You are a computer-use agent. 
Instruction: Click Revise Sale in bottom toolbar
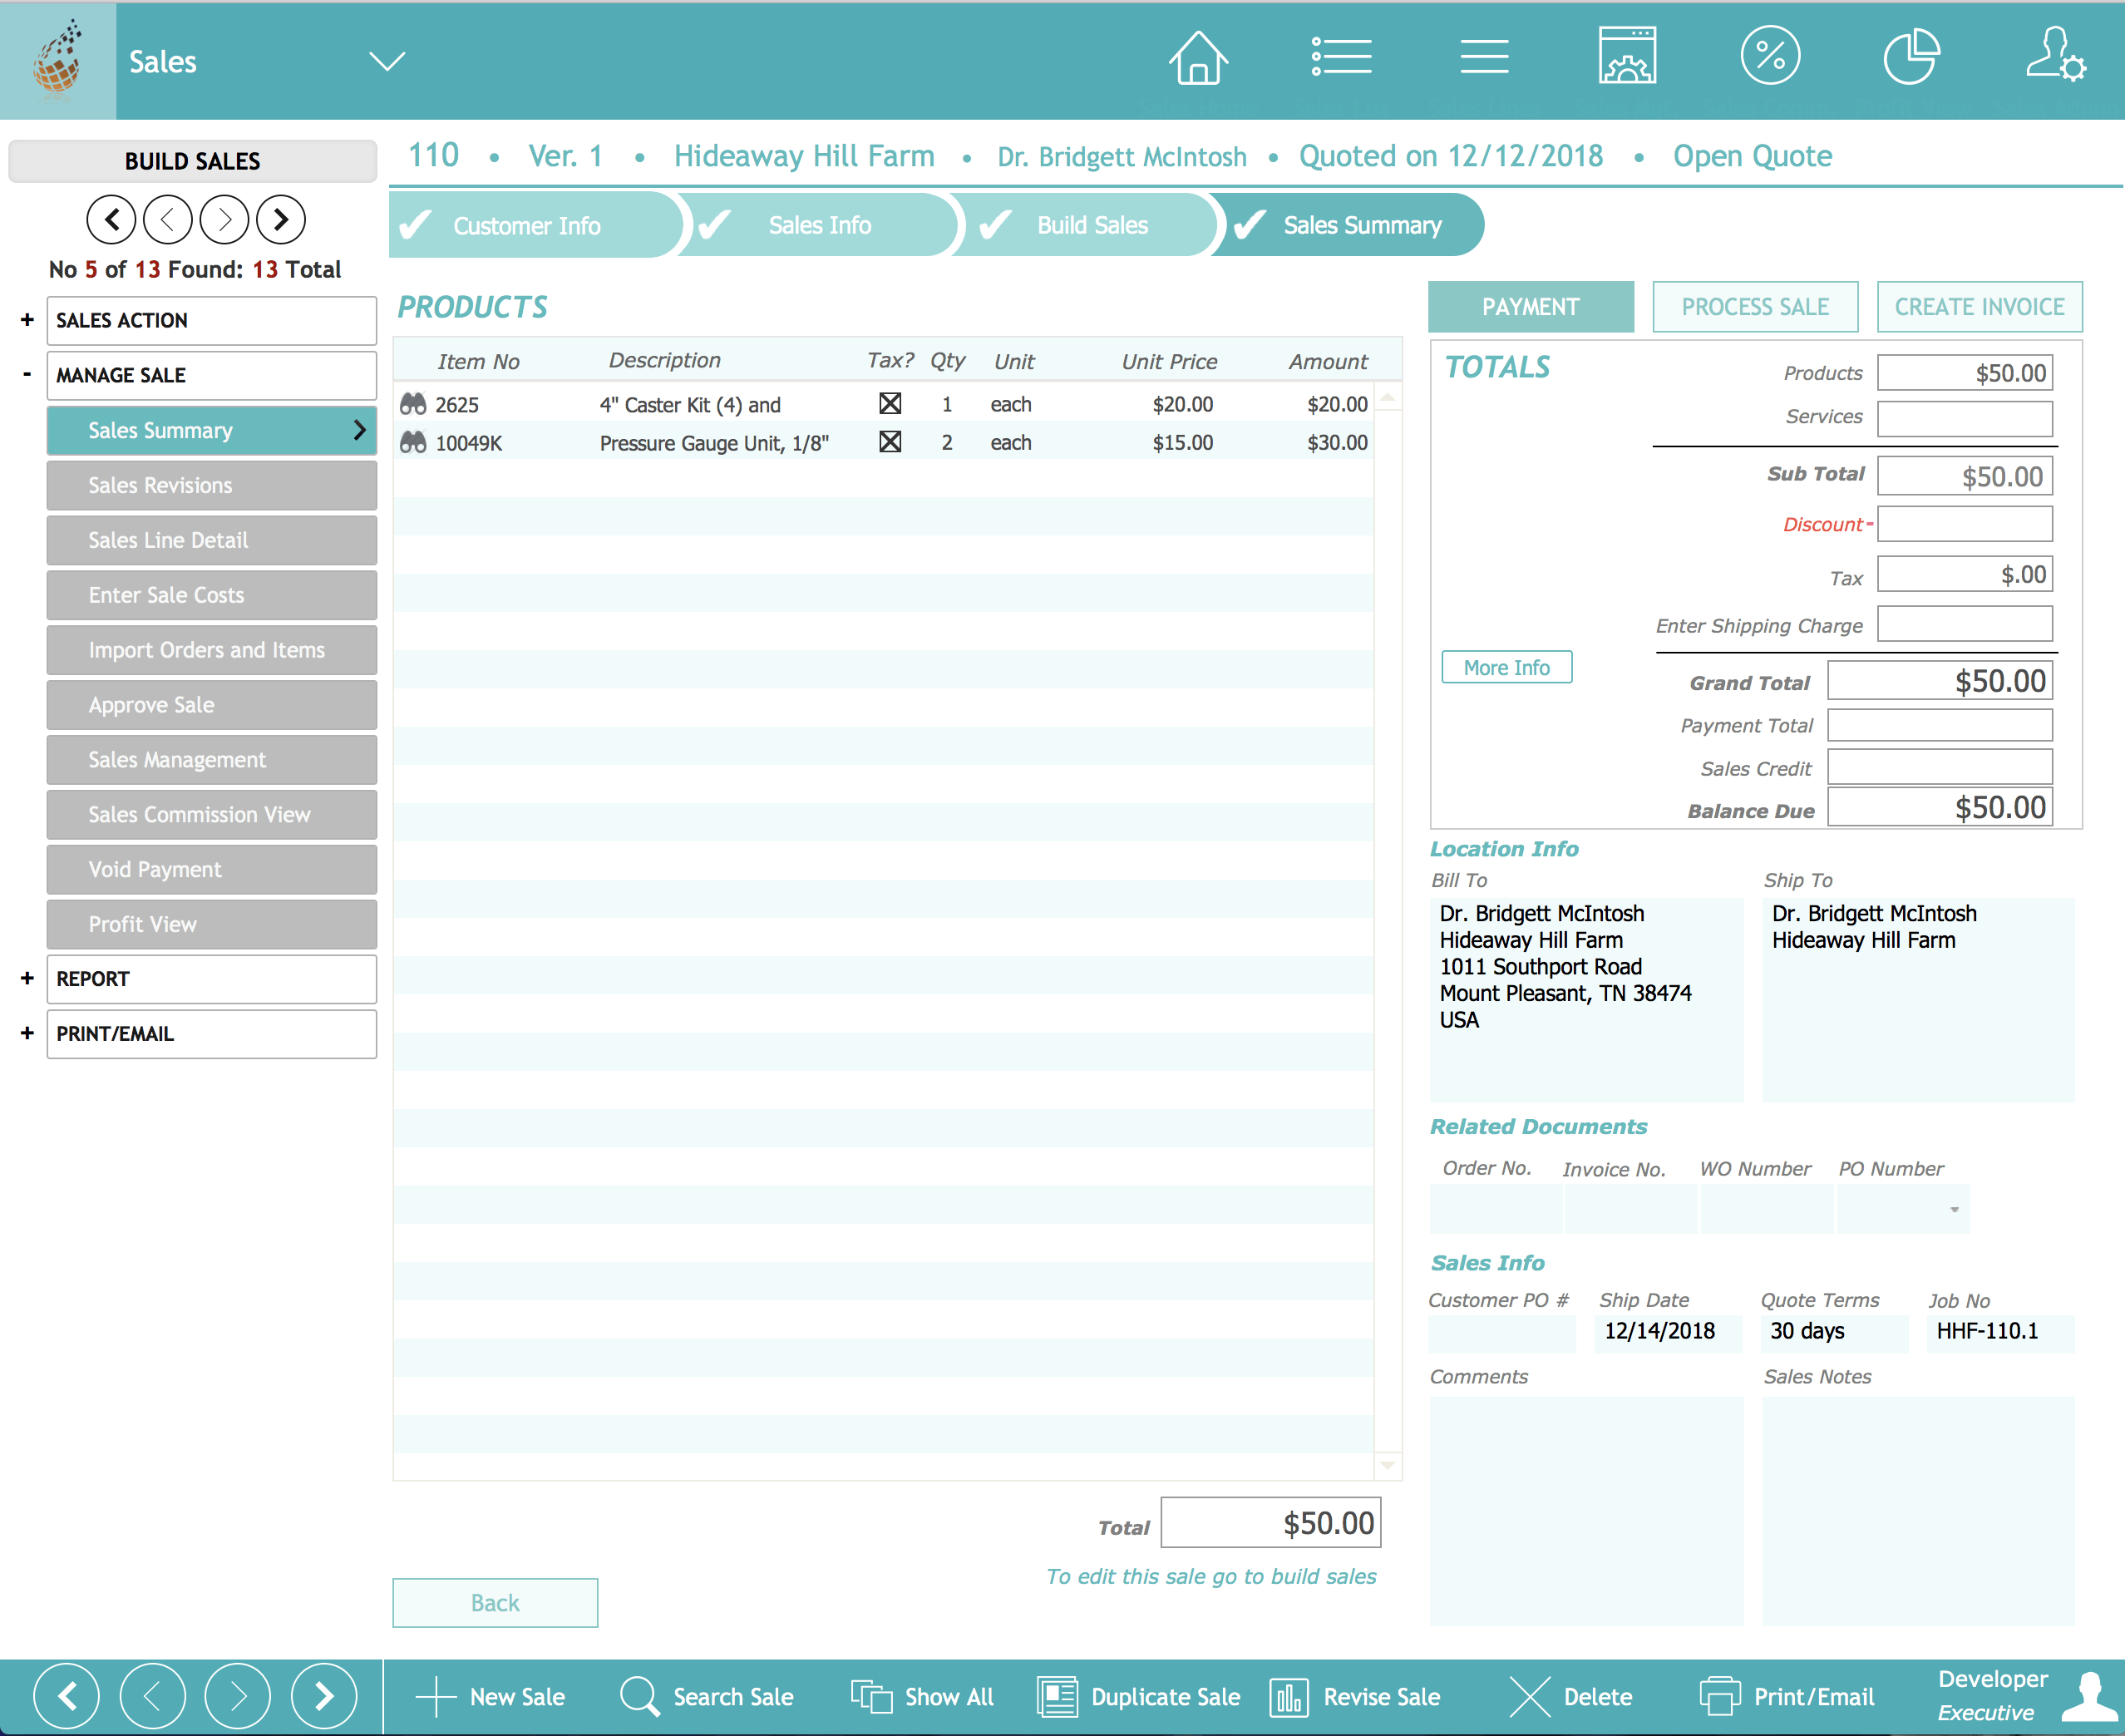pyautogui.click(x=1355, y=1697)
